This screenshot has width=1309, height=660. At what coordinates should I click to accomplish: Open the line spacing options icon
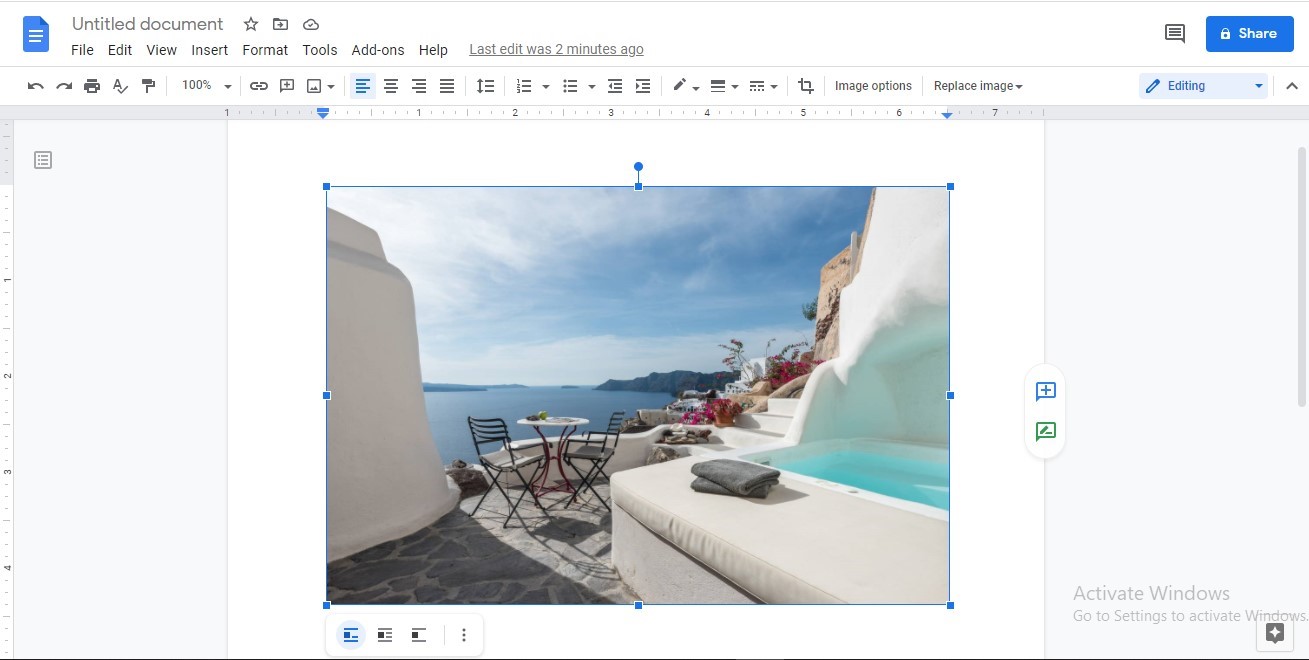click(485, 86)
